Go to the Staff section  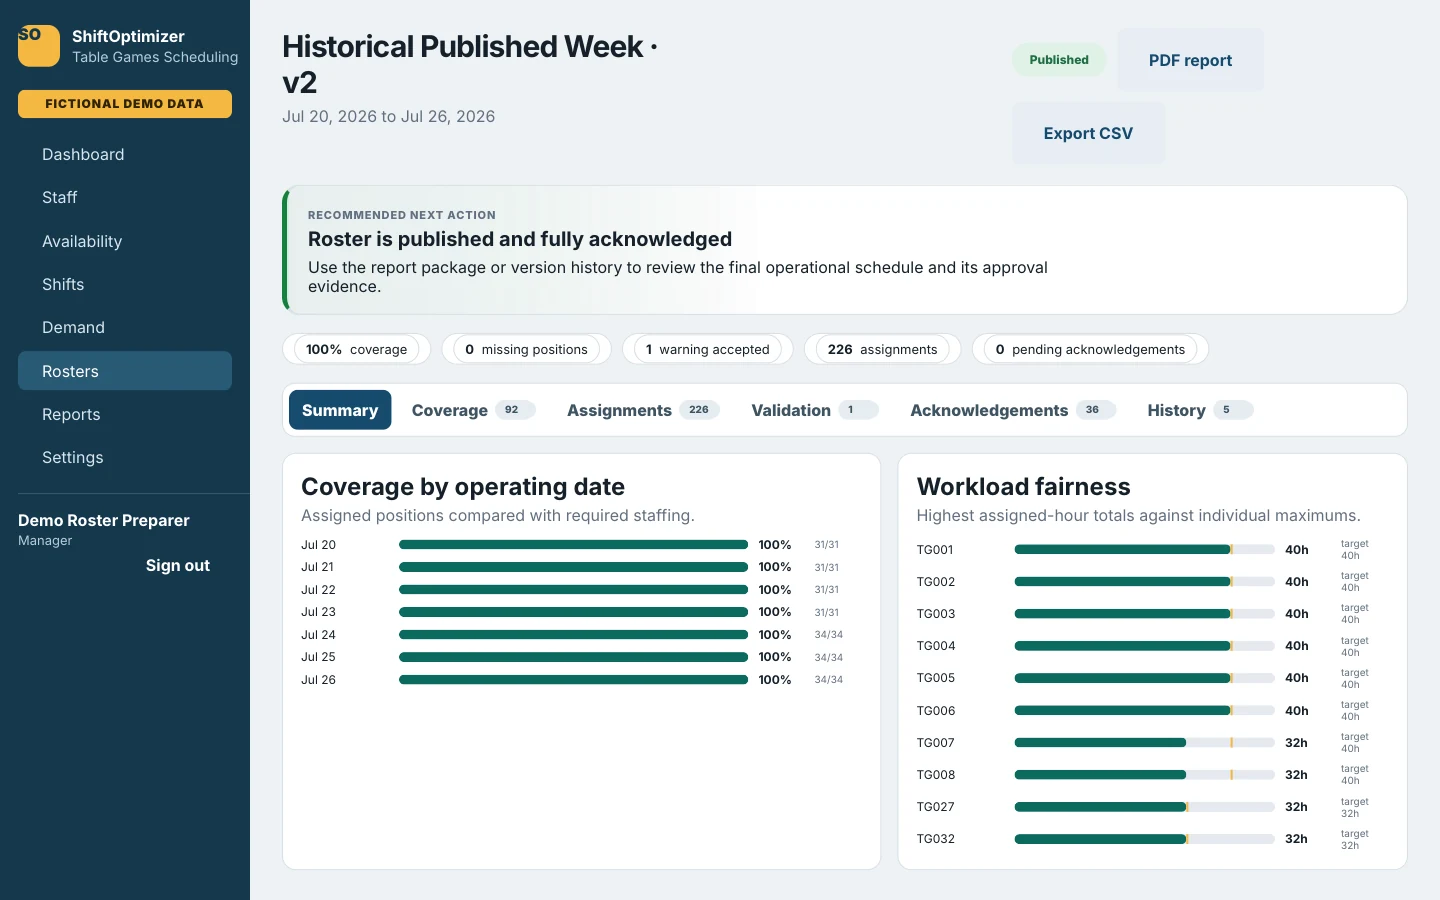pyautogui.click(x=125, y=197)
